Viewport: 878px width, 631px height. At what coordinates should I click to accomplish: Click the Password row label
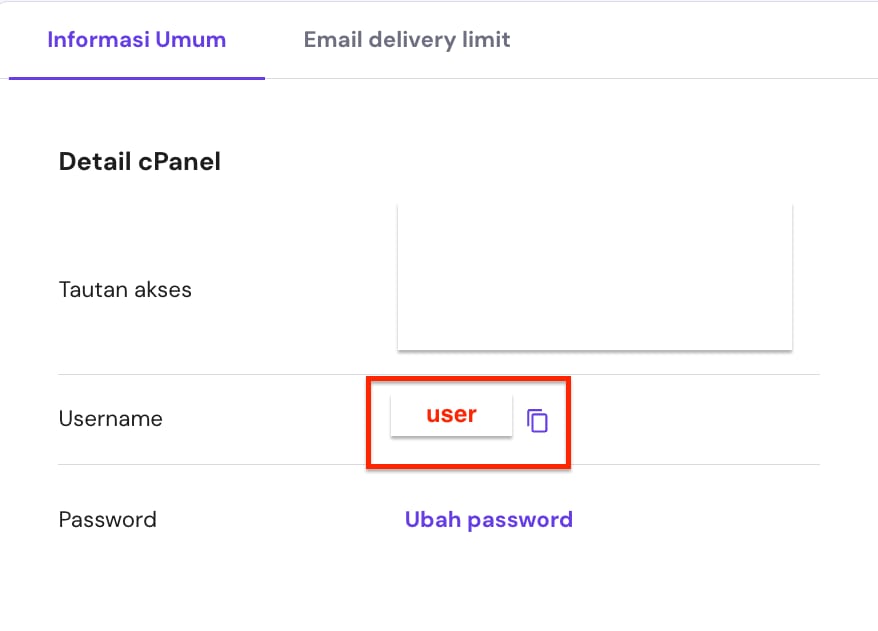click(108, 520)
